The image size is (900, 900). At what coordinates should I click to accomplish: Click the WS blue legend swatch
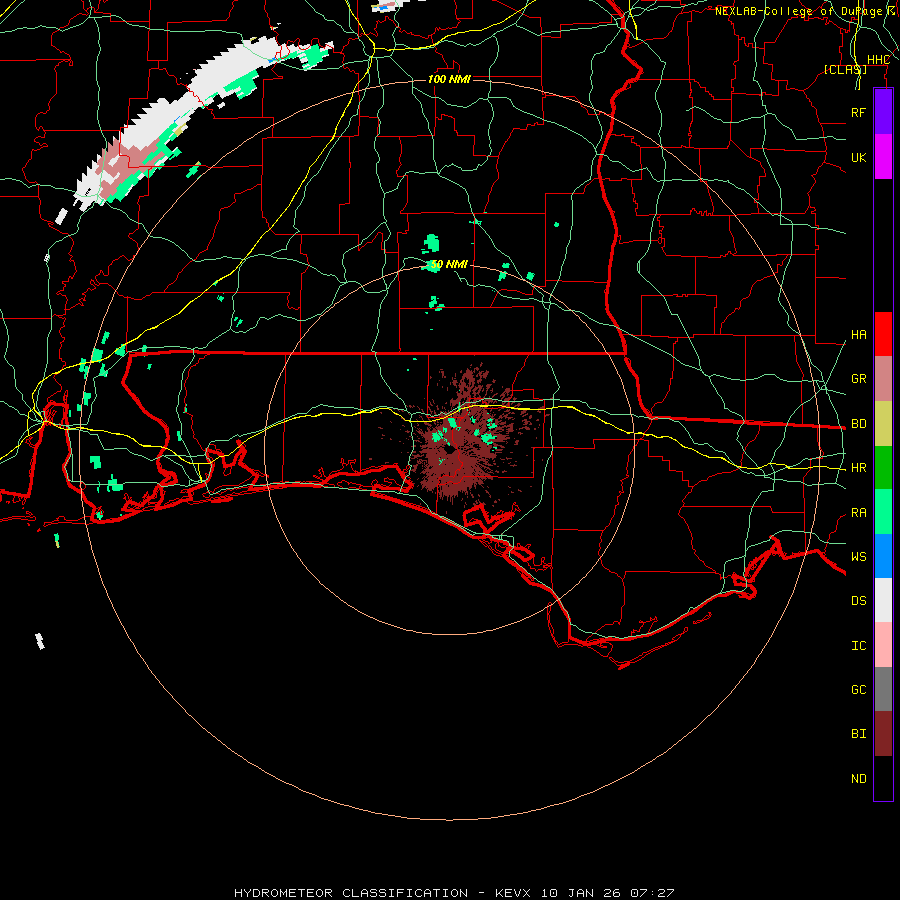coord(883,556)
